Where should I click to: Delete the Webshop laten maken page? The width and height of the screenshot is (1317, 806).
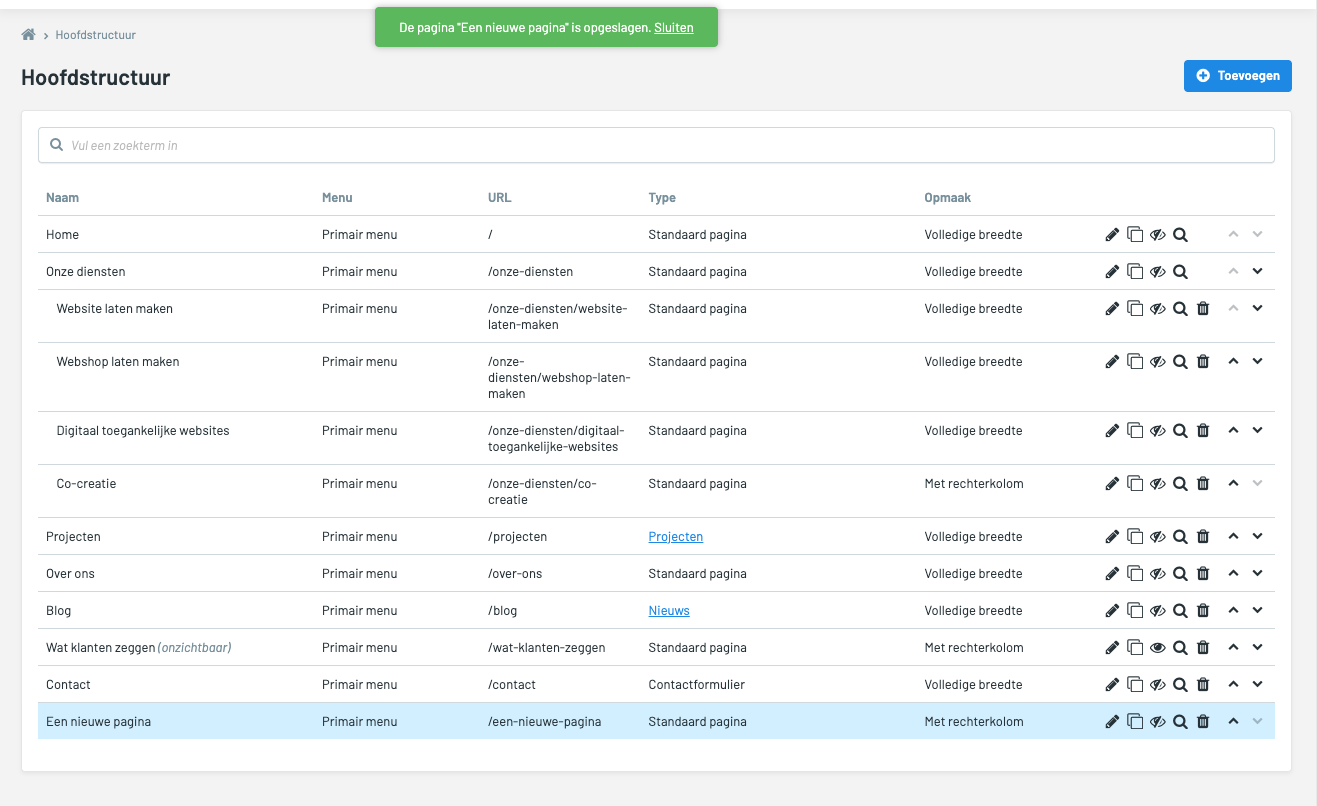pos(1203,362)
